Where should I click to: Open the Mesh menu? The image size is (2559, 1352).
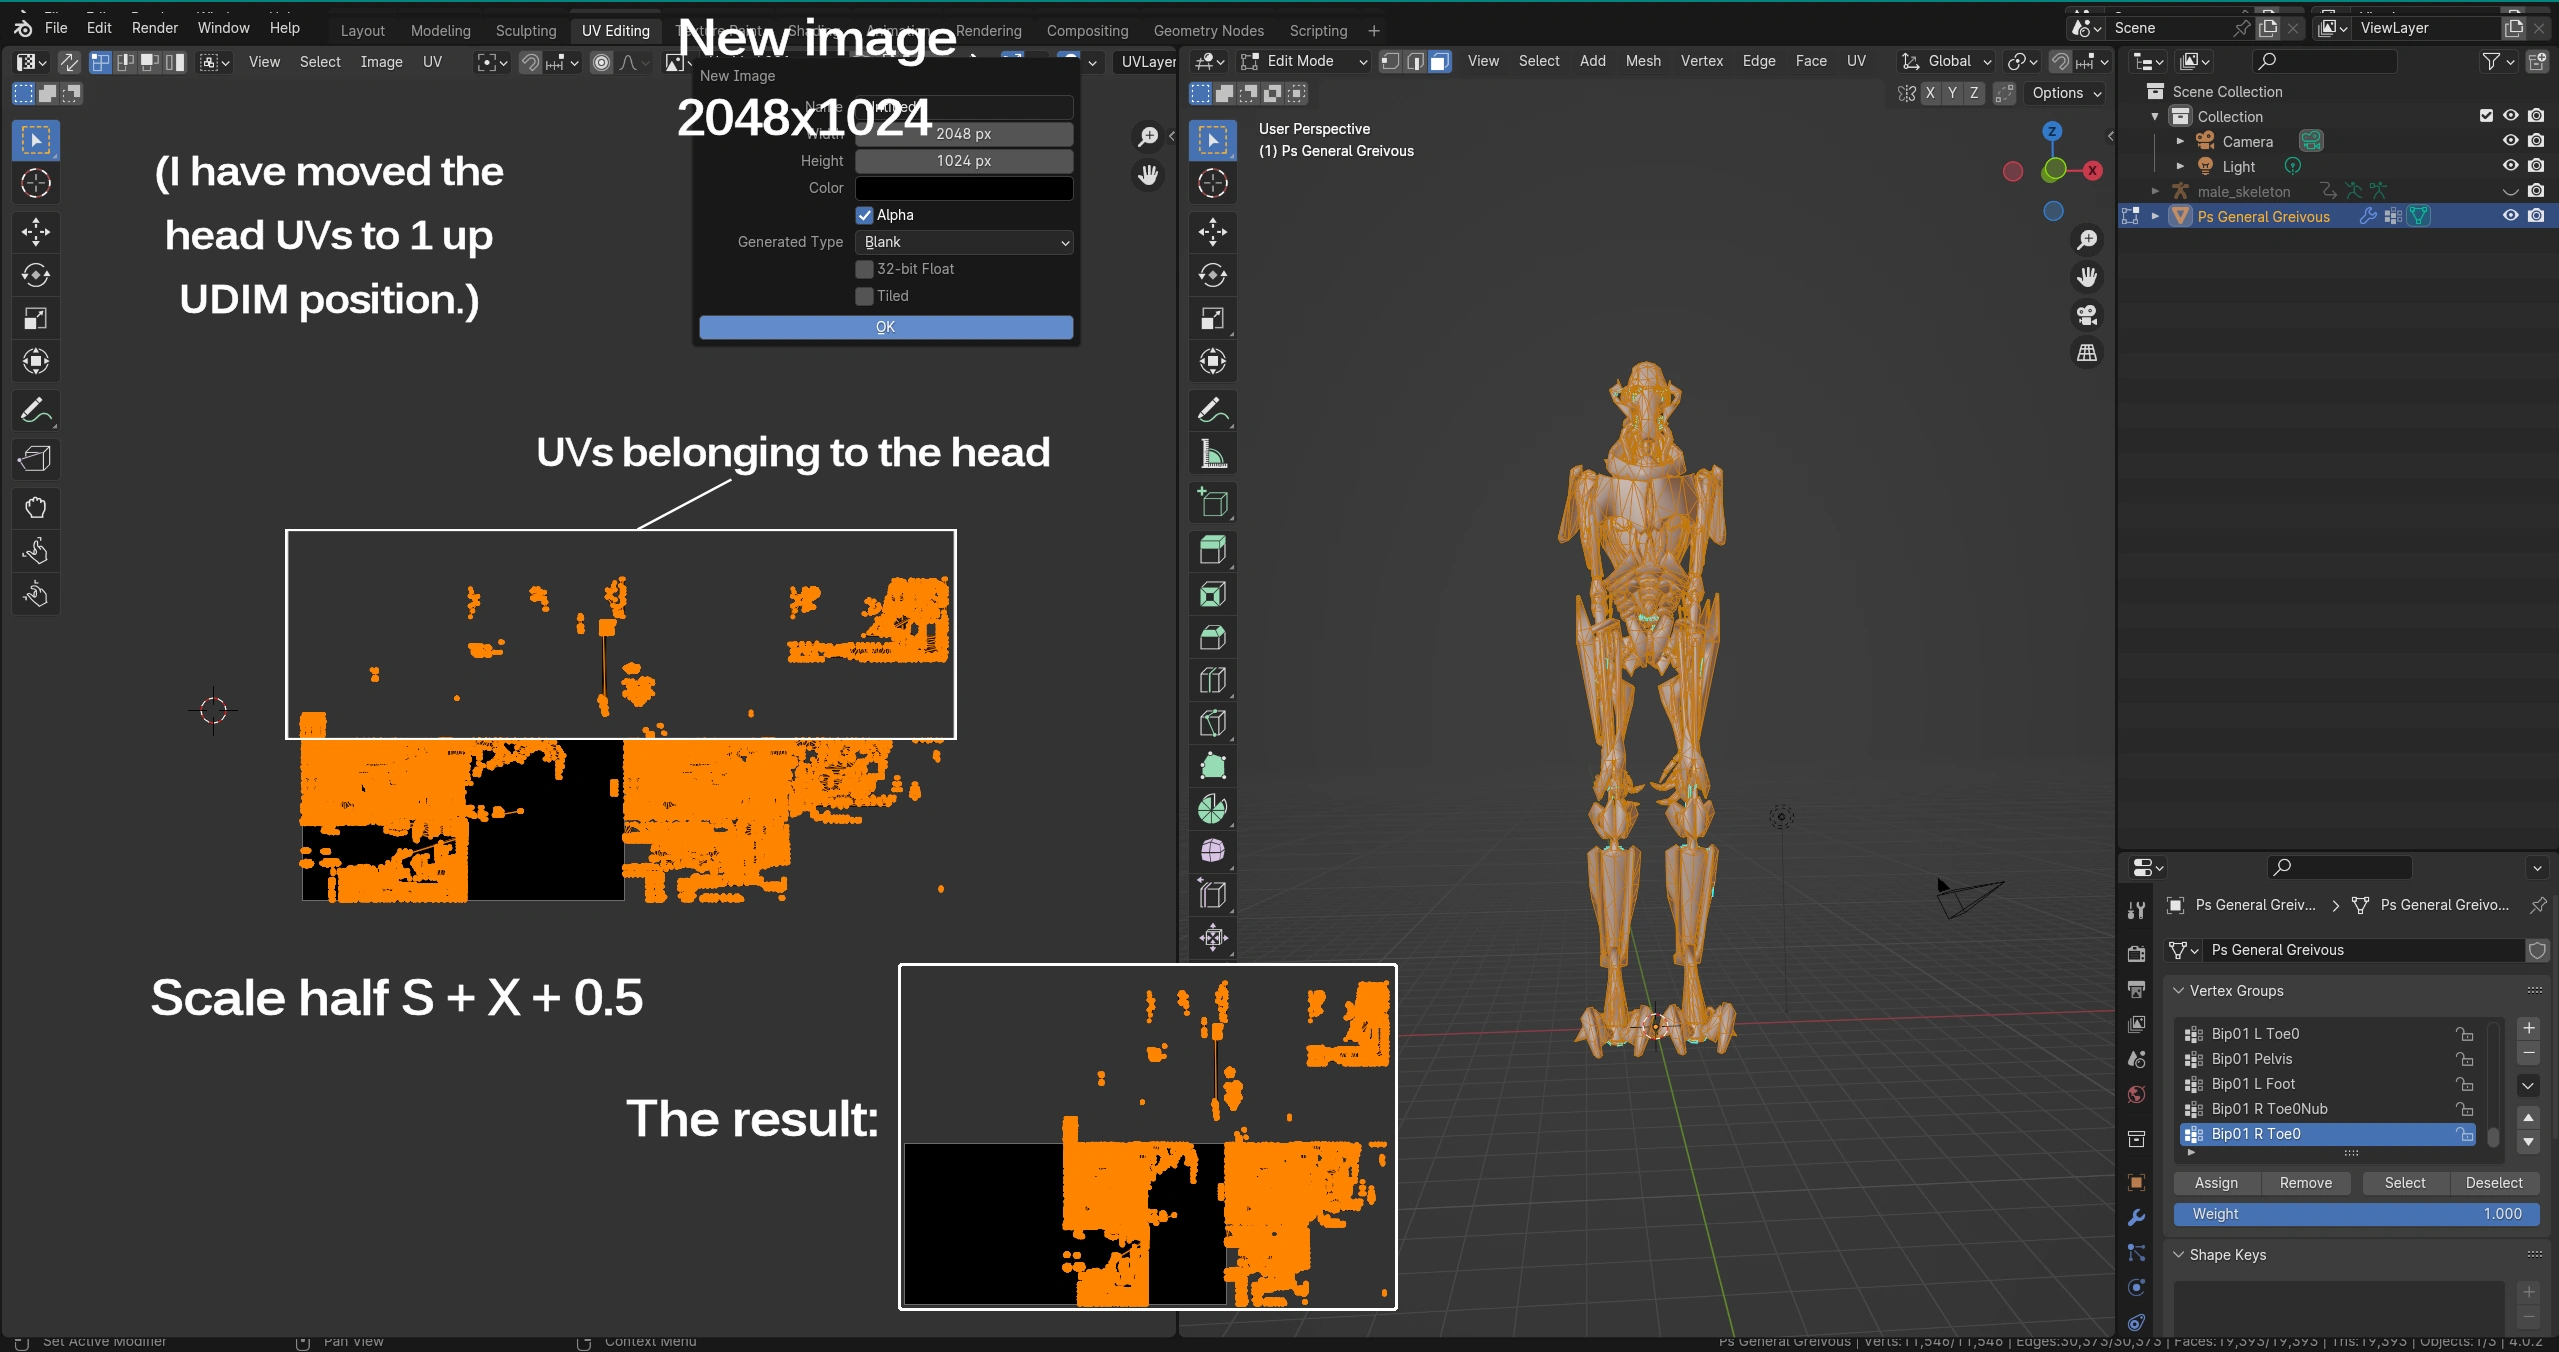pyautogui.click(x=1643, y=62)
